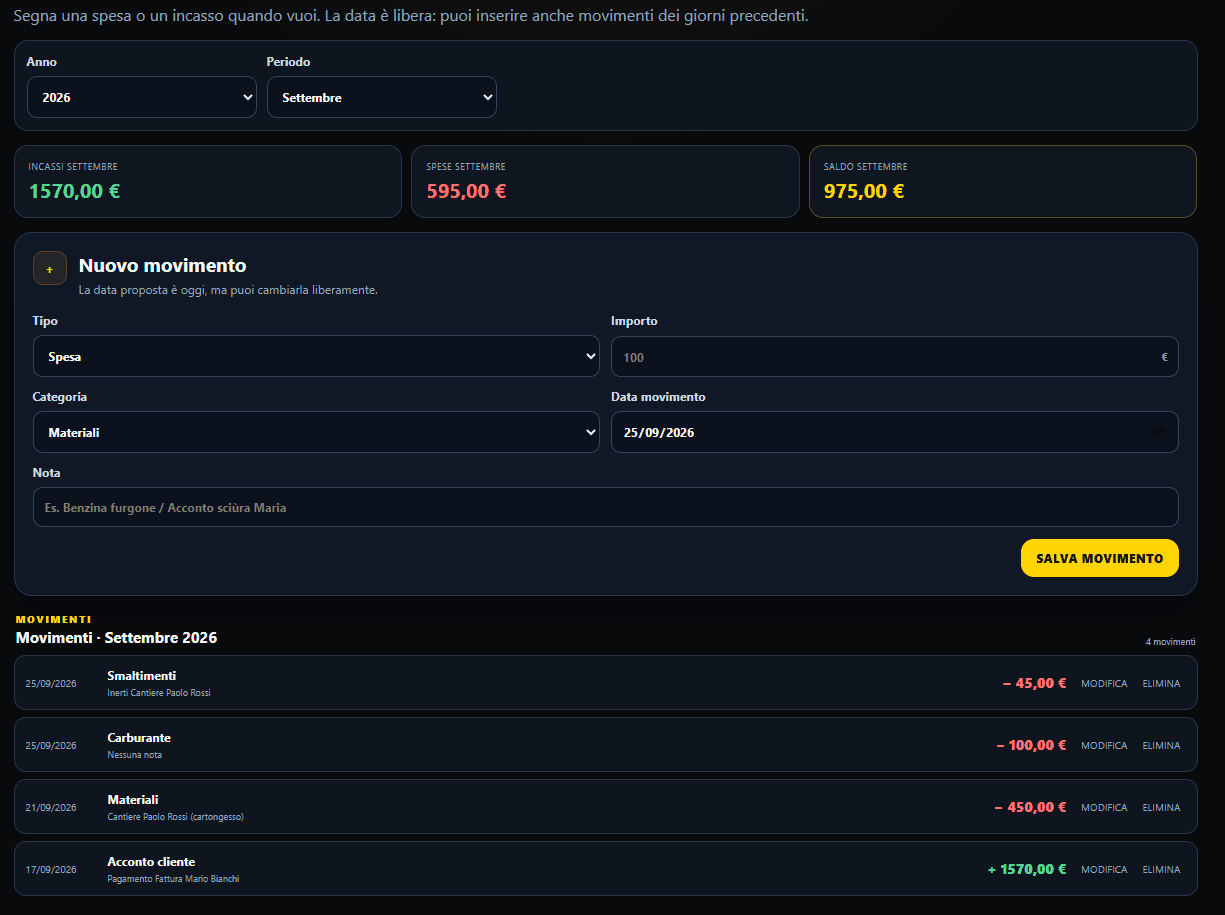This screenshot has width=1225, height=915.
Task: Click the "Nessuna nota" text under Carburante
Action: tap(134, 755)
